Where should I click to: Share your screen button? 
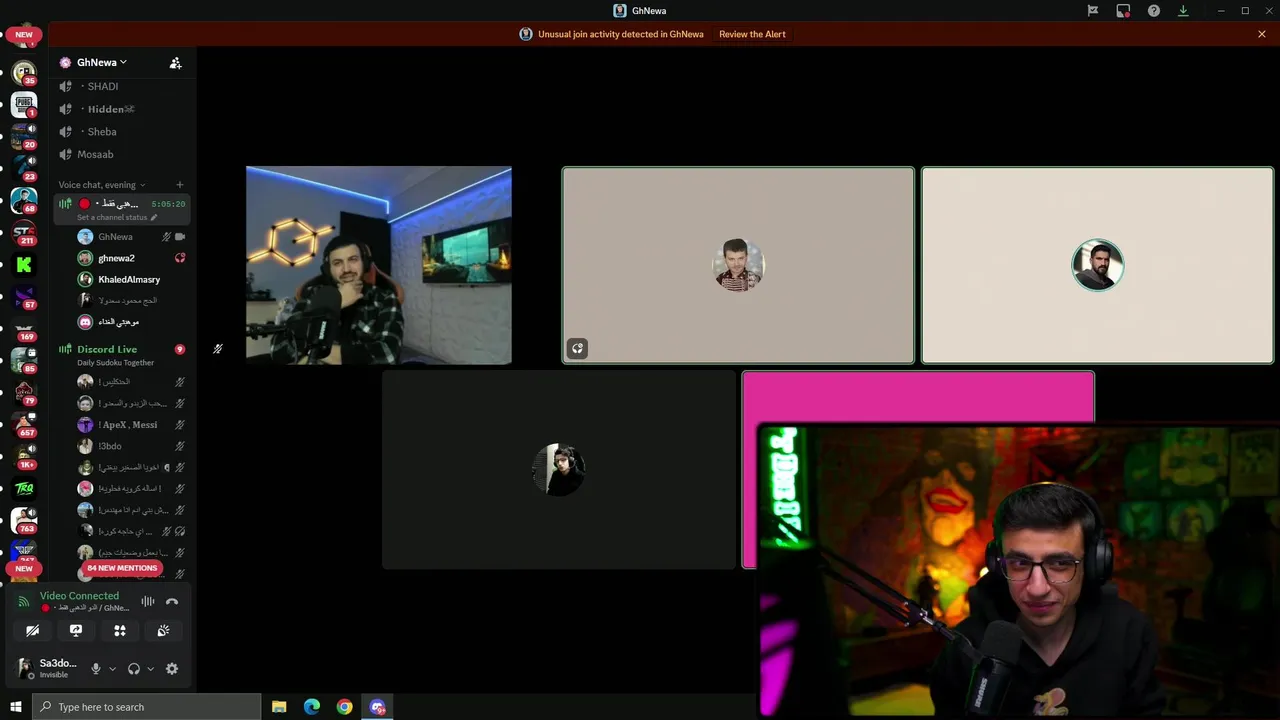coord(76,630)
